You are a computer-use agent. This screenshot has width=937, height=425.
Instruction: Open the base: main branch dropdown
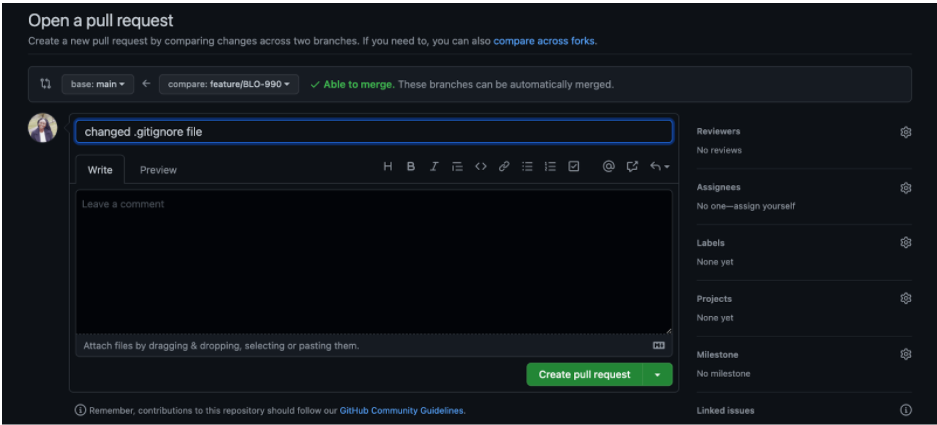(97, 84)
